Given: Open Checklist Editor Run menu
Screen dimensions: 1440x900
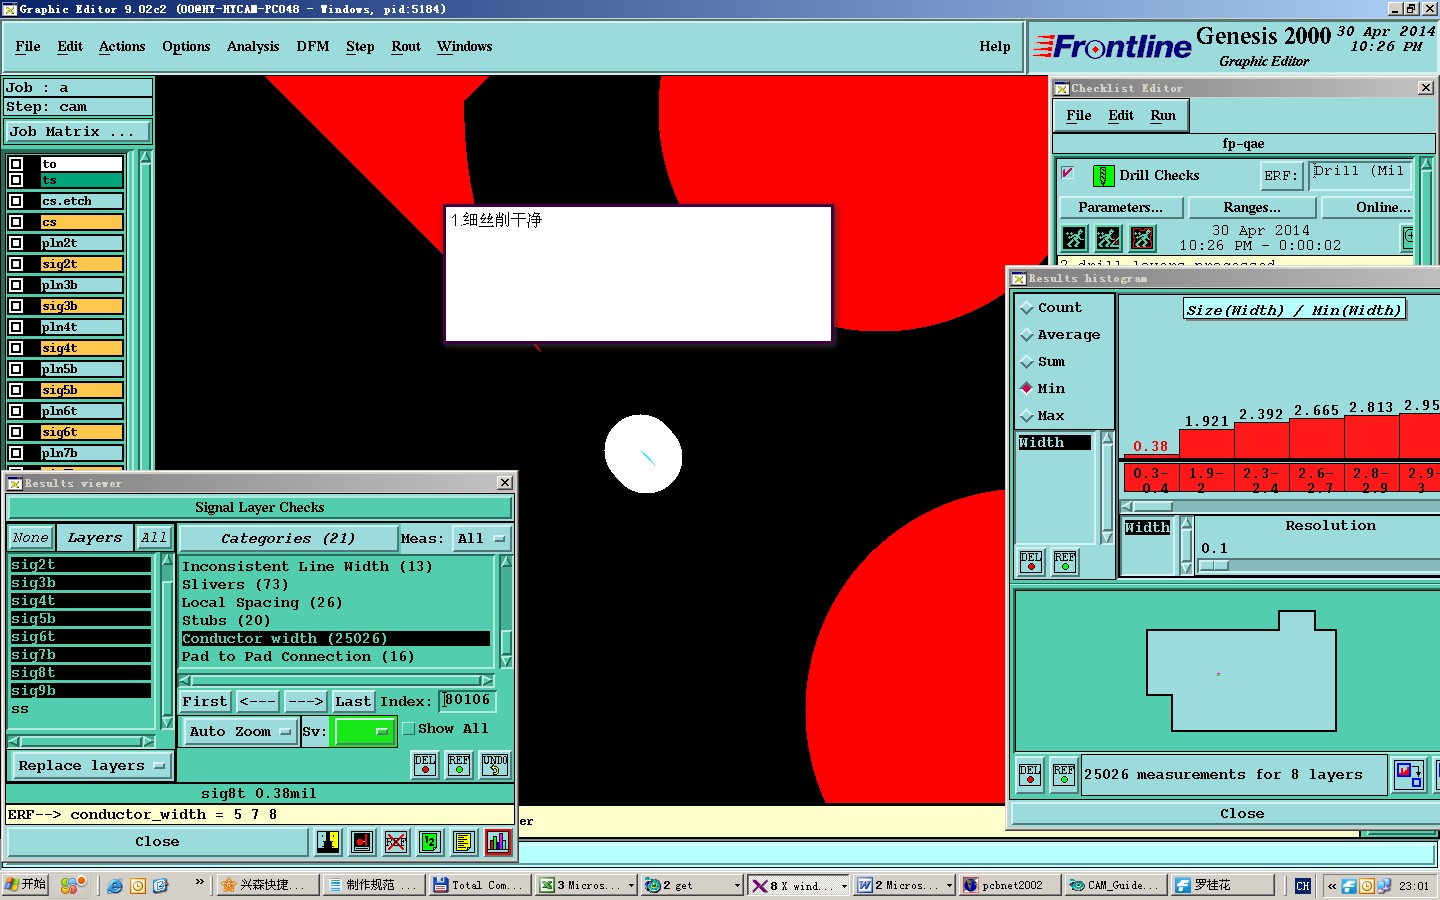Looking at the screenshot, I should point(1163,116).
